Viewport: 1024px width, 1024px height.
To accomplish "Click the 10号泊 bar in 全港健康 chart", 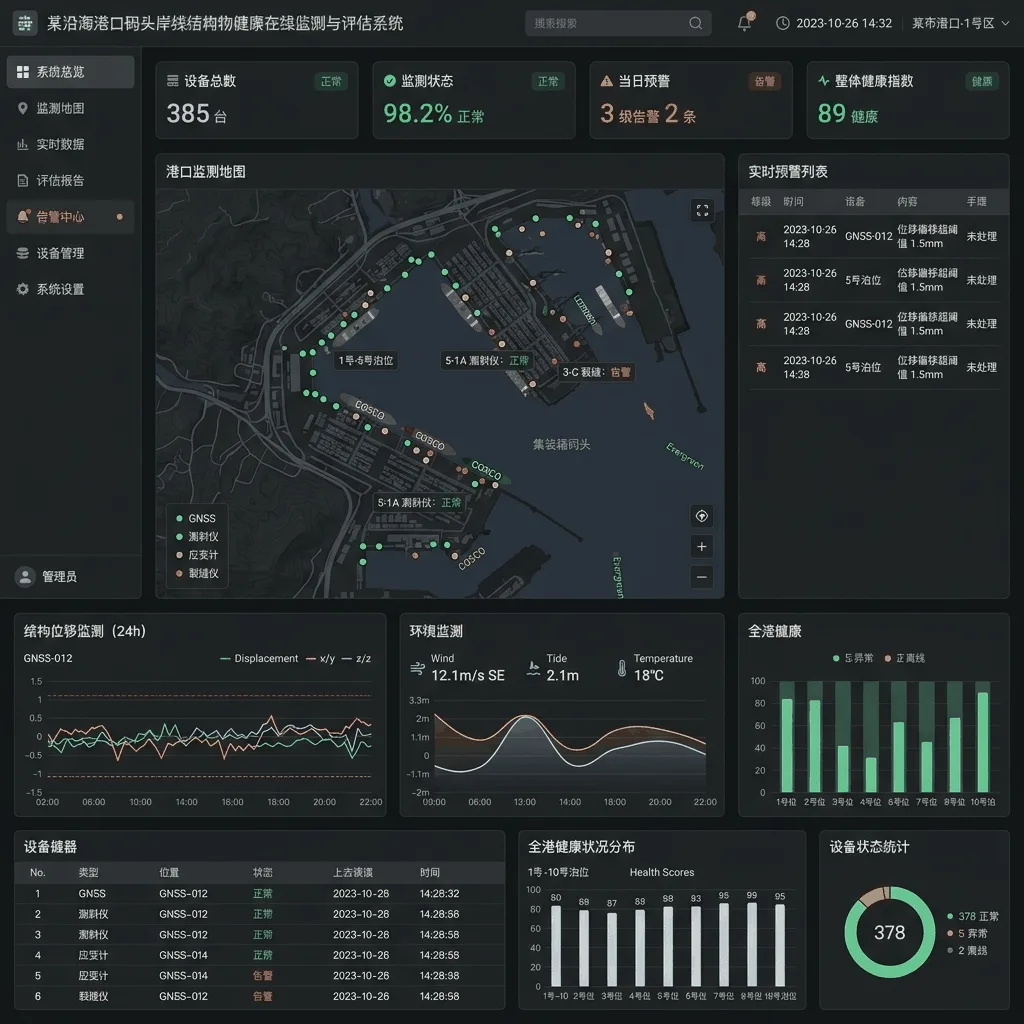I will pos(982,742).
